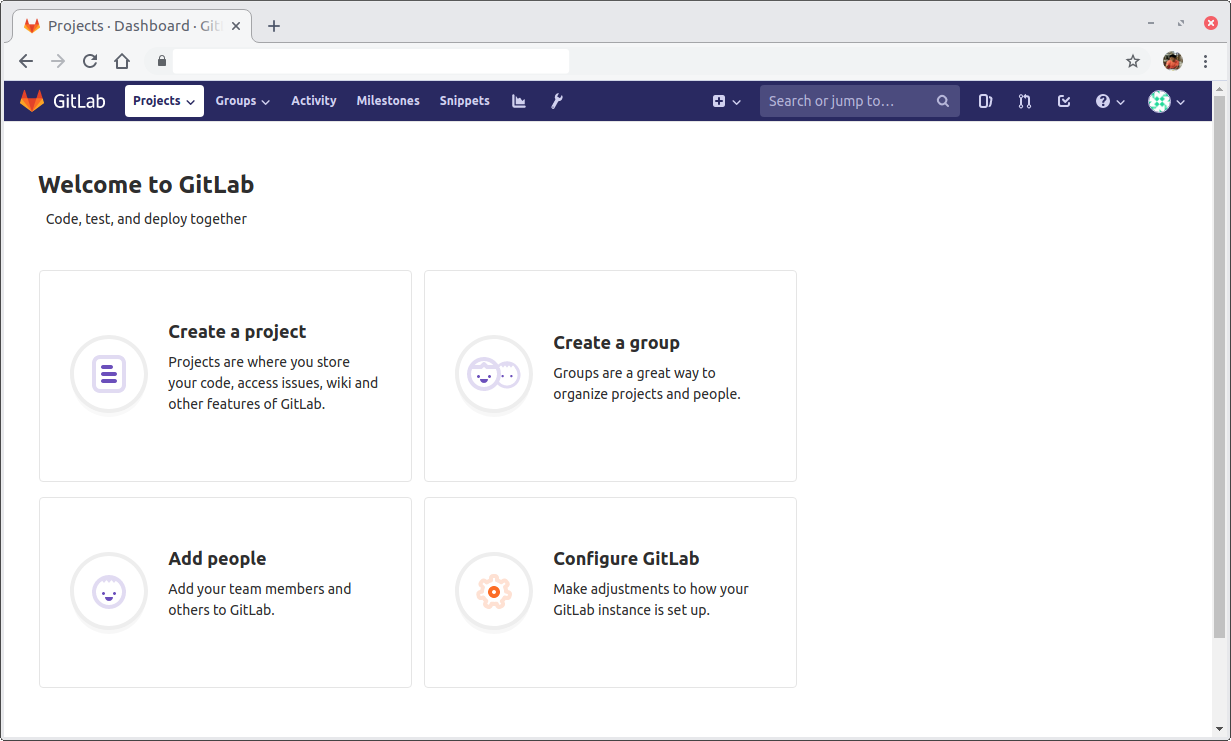Click the Configure GitLab gear icon
This screenshot has width=1231, height=741.
494,591
